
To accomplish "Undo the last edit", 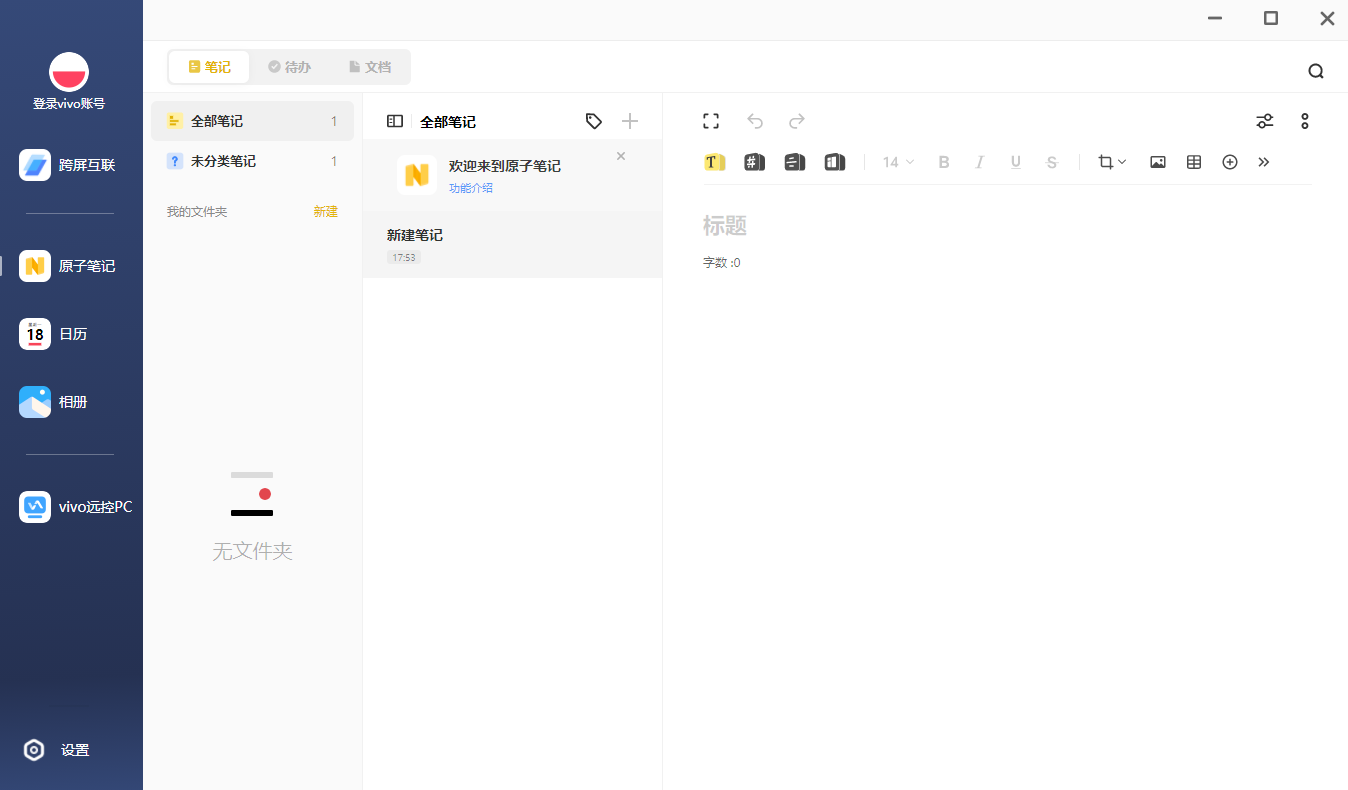I will pyautogui.click(x=755, y=121).
